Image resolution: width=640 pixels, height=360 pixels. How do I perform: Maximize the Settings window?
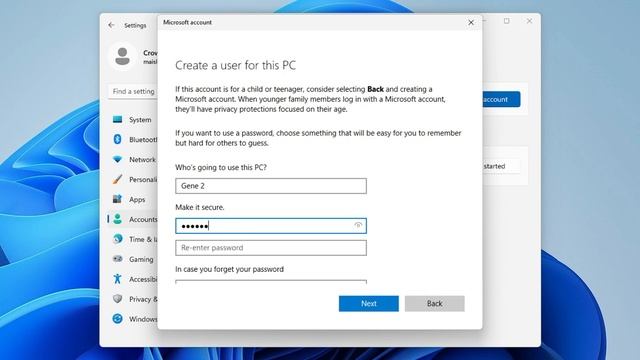click(x=507, y=21)
